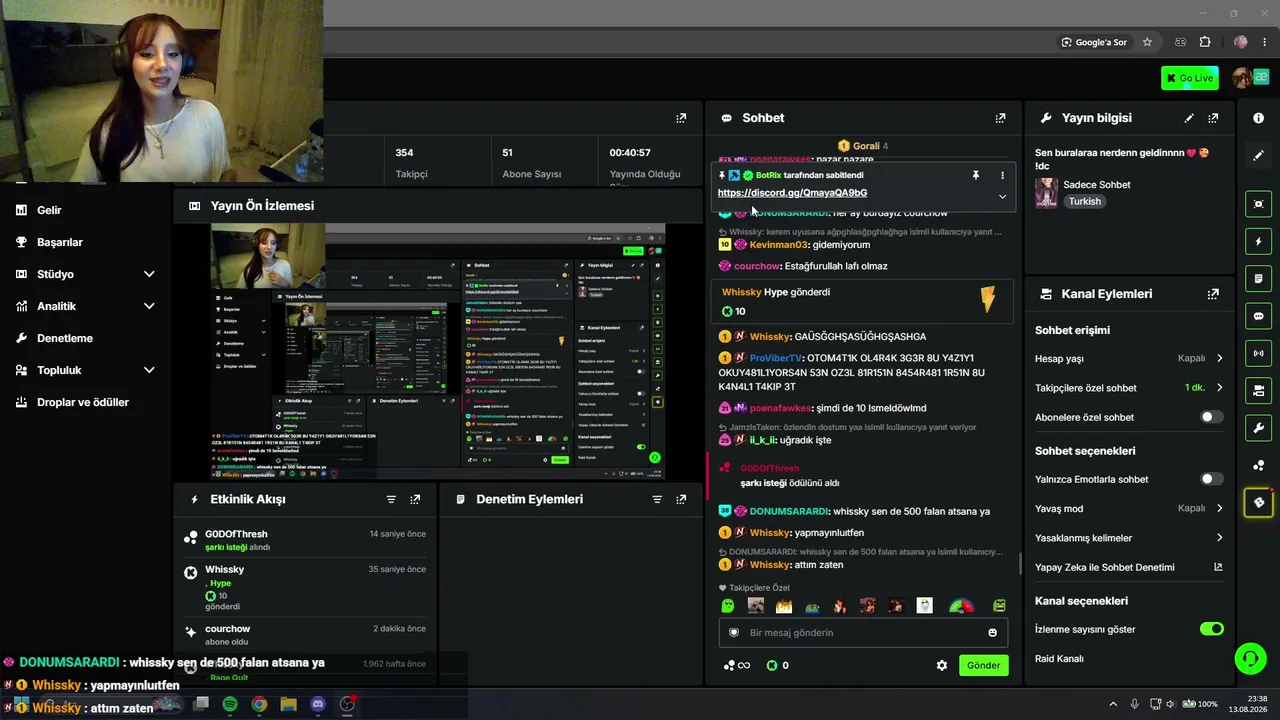Edit stream info with the pencil icon

1189,118
